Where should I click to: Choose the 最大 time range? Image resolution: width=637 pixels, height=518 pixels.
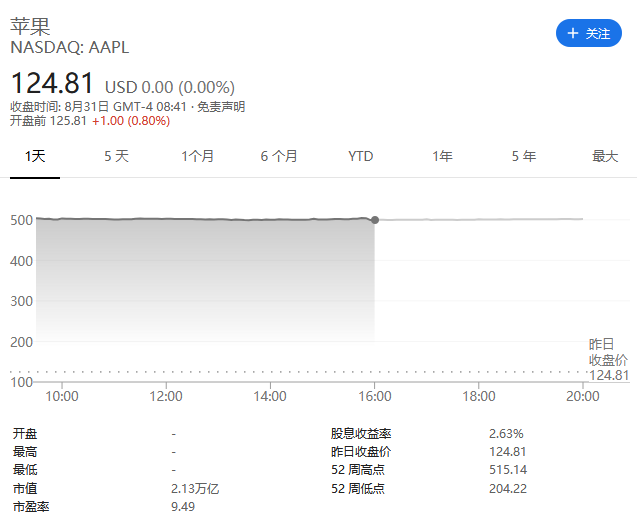click(605, 156)
